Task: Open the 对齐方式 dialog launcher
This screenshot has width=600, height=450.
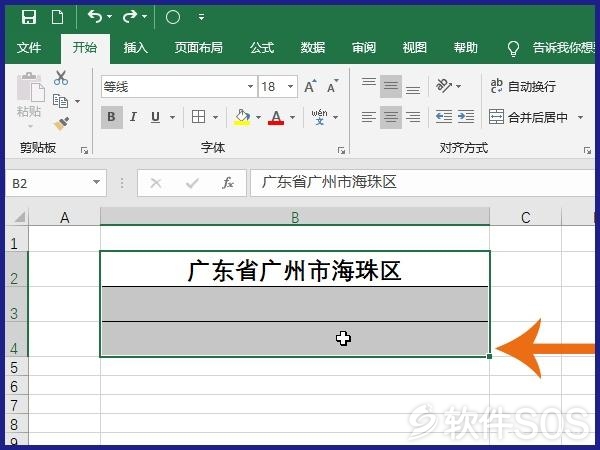Action: [587, 150]
